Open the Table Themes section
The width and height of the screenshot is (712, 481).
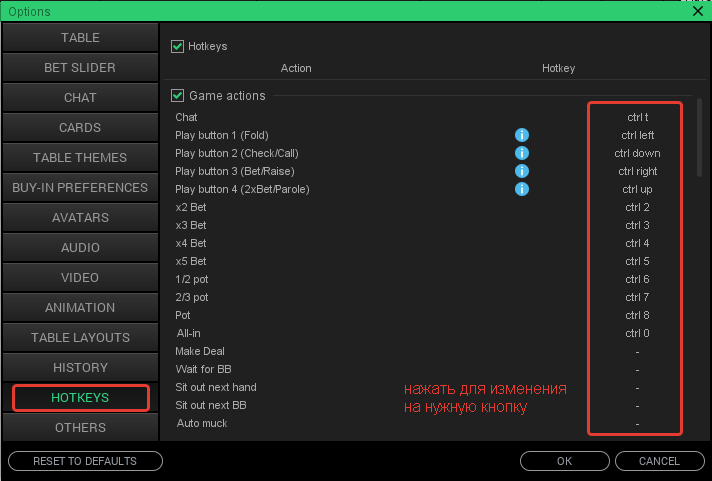[80, 158]
